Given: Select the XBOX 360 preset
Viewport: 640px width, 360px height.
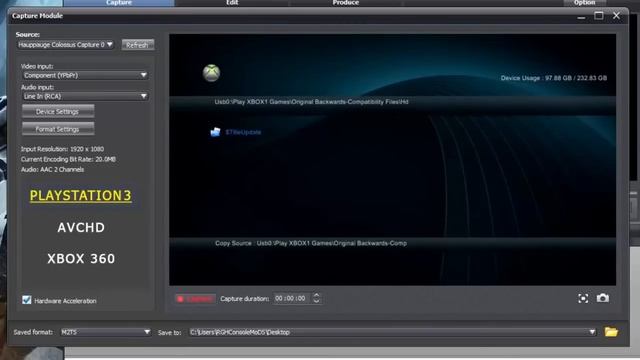Looking at the screenshot, I should 81,258.
